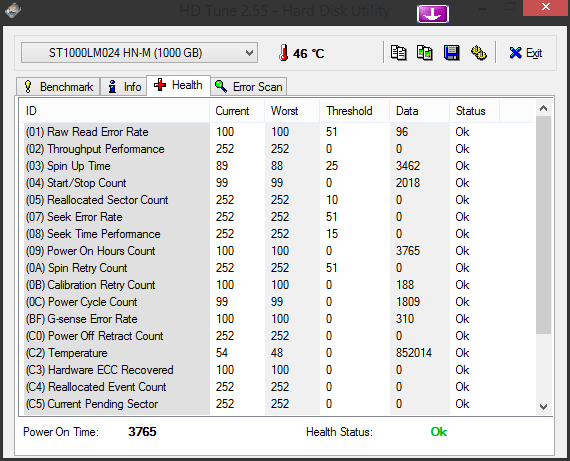The width and height of the screenshot is (570, 461).
Task: Close the HD Tune window
Action: [x=546, y=7]
